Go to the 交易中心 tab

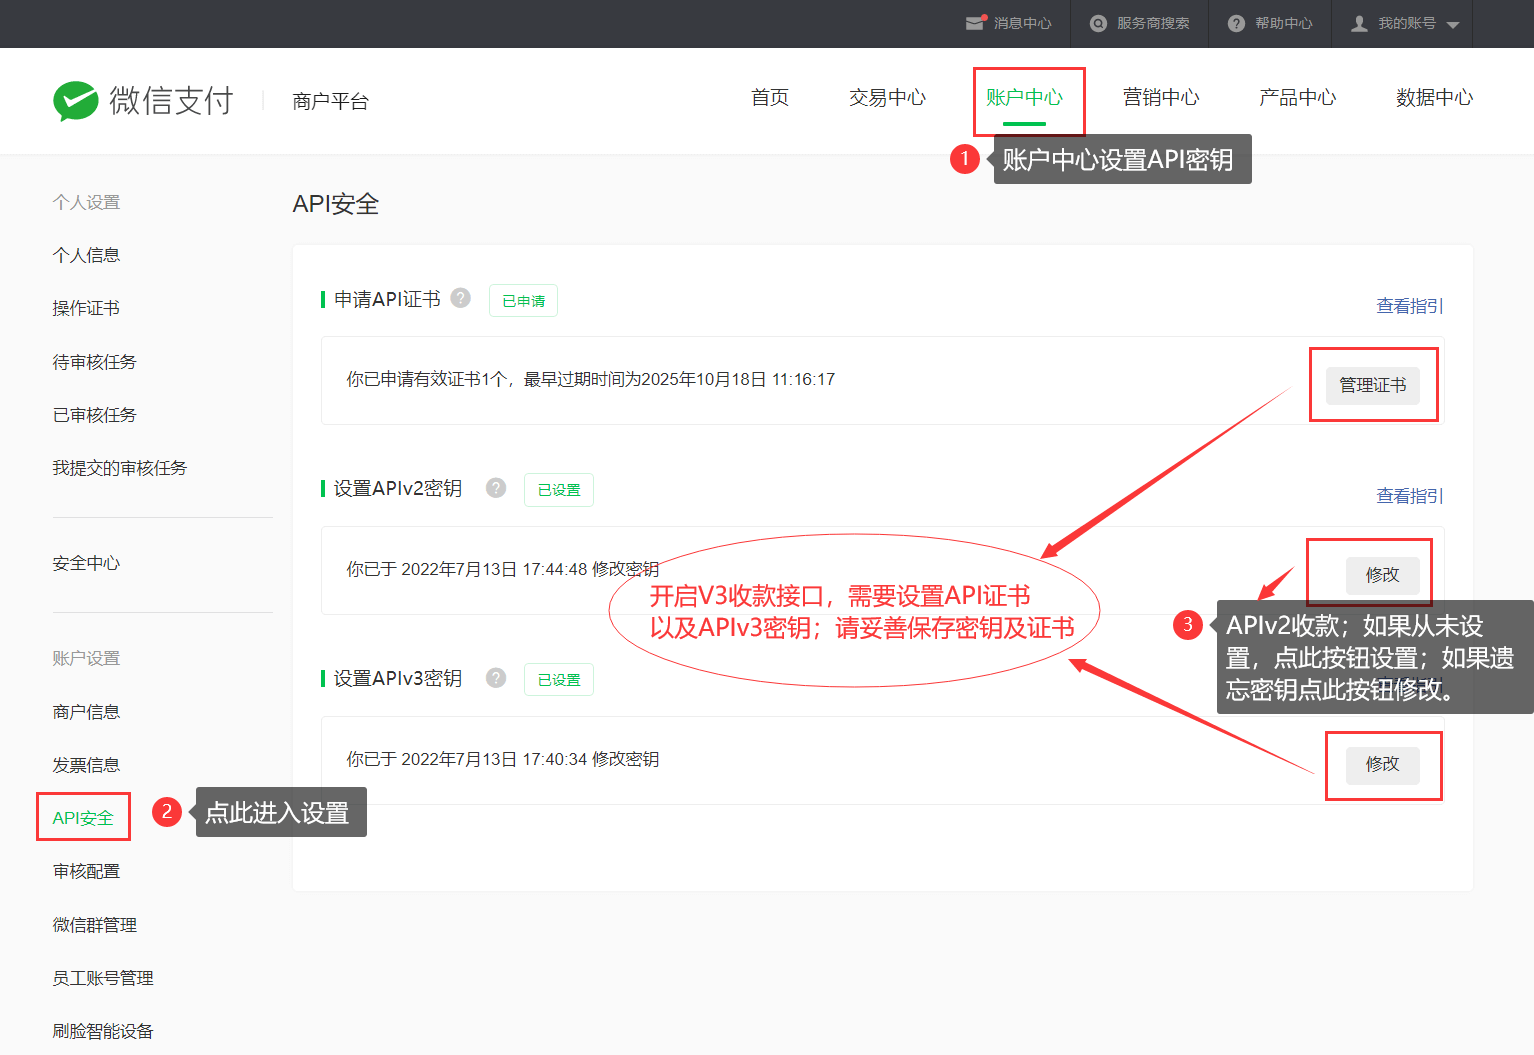887,98
